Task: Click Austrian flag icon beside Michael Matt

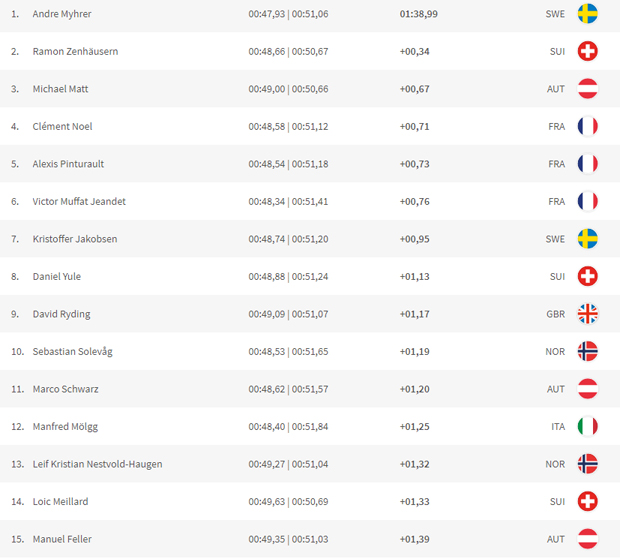Action: [588, 89]
